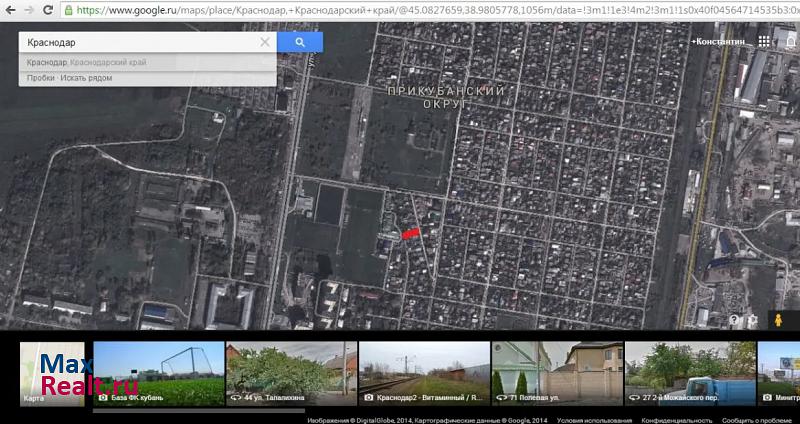Select the yellow Pegman Street View icon
This screenshot has height=424, width=800.
coord(777,320)
